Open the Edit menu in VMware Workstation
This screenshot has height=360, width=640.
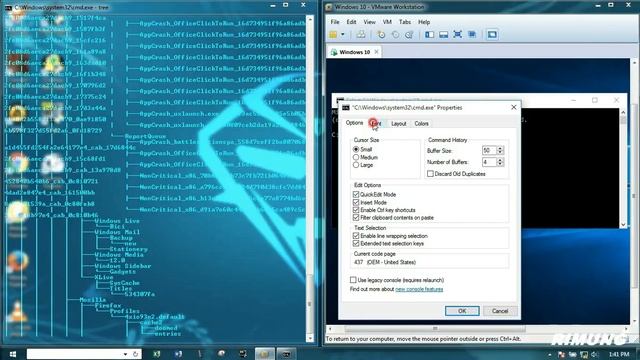(351, 22)
